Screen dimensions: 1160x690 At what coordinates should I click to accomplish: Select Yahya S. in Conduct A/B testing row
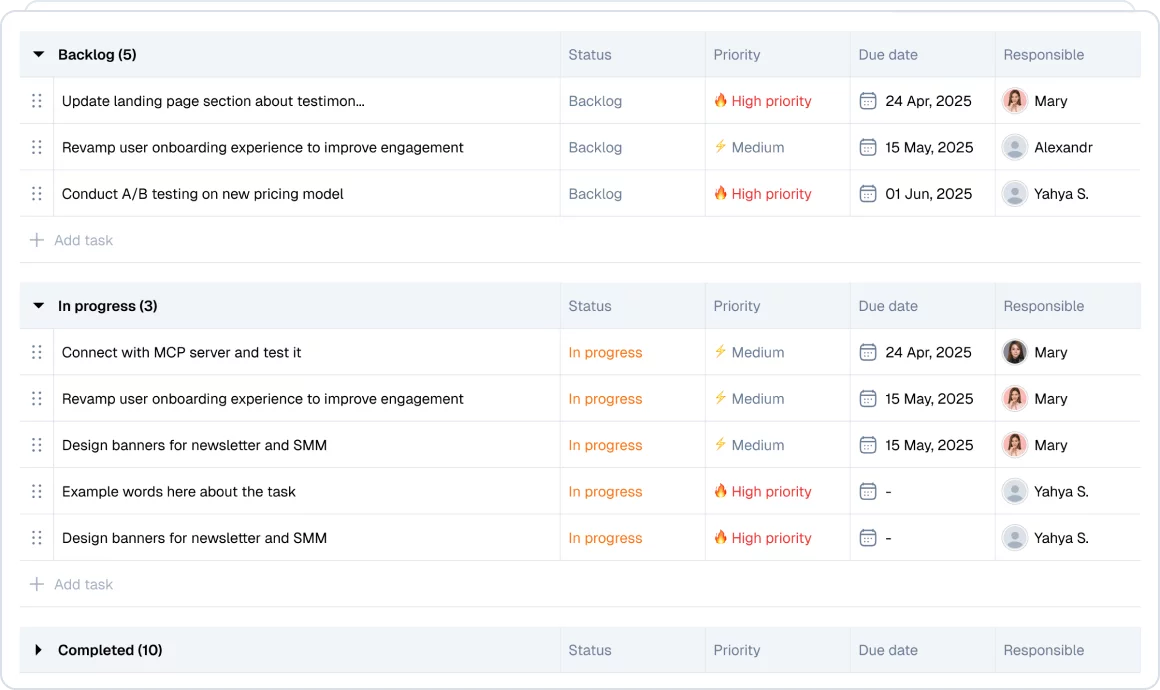coord(1060,194)
